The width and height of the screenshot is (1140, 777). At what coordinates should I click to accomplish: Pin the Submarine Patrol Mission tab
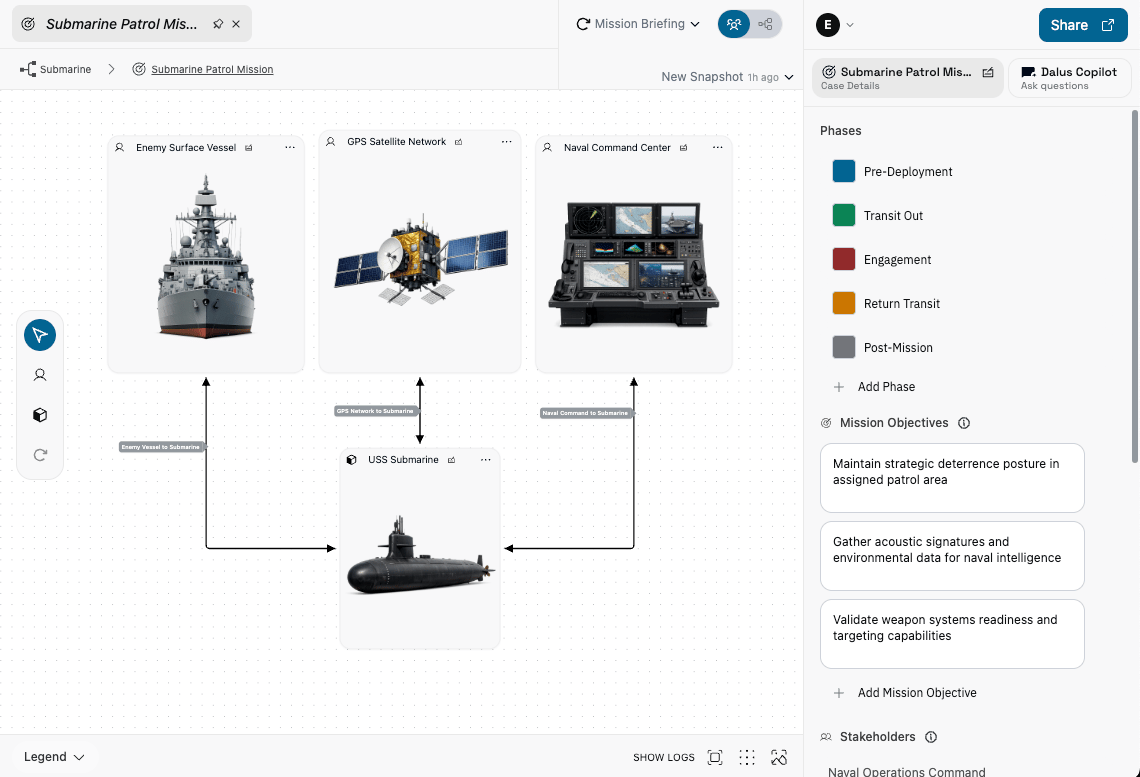(x=218, y=24)
